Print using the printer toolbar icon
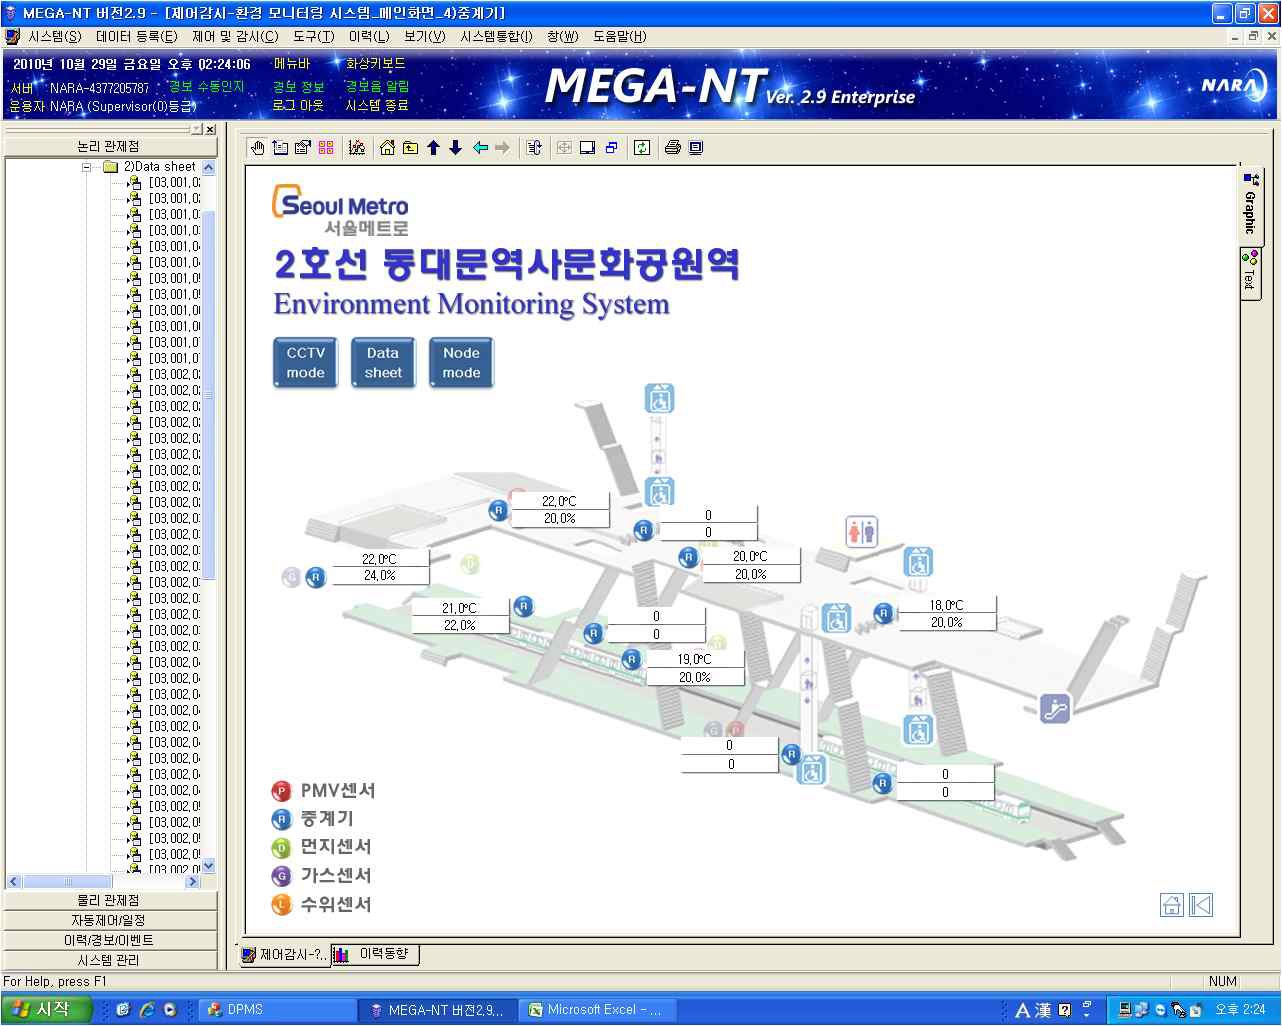 673,148
